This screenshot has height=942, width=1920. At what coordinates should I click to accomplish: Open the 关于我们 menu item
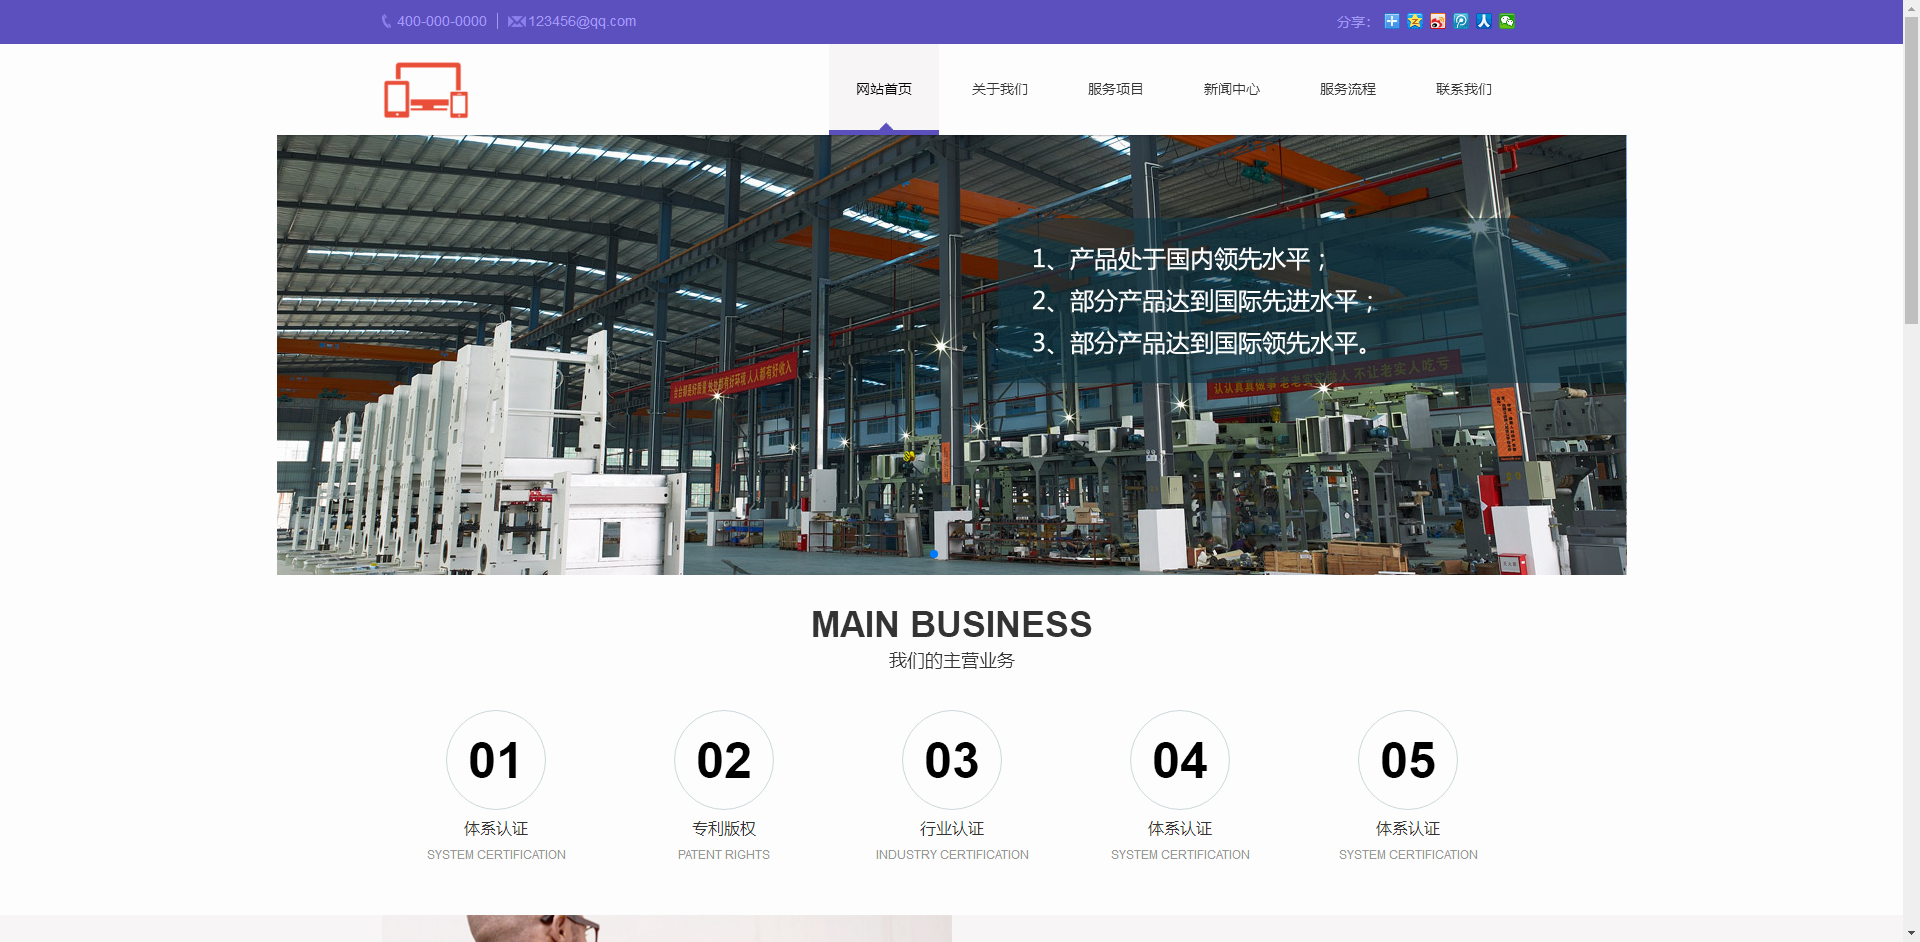pyautogui.click(x=1000, y=89)
